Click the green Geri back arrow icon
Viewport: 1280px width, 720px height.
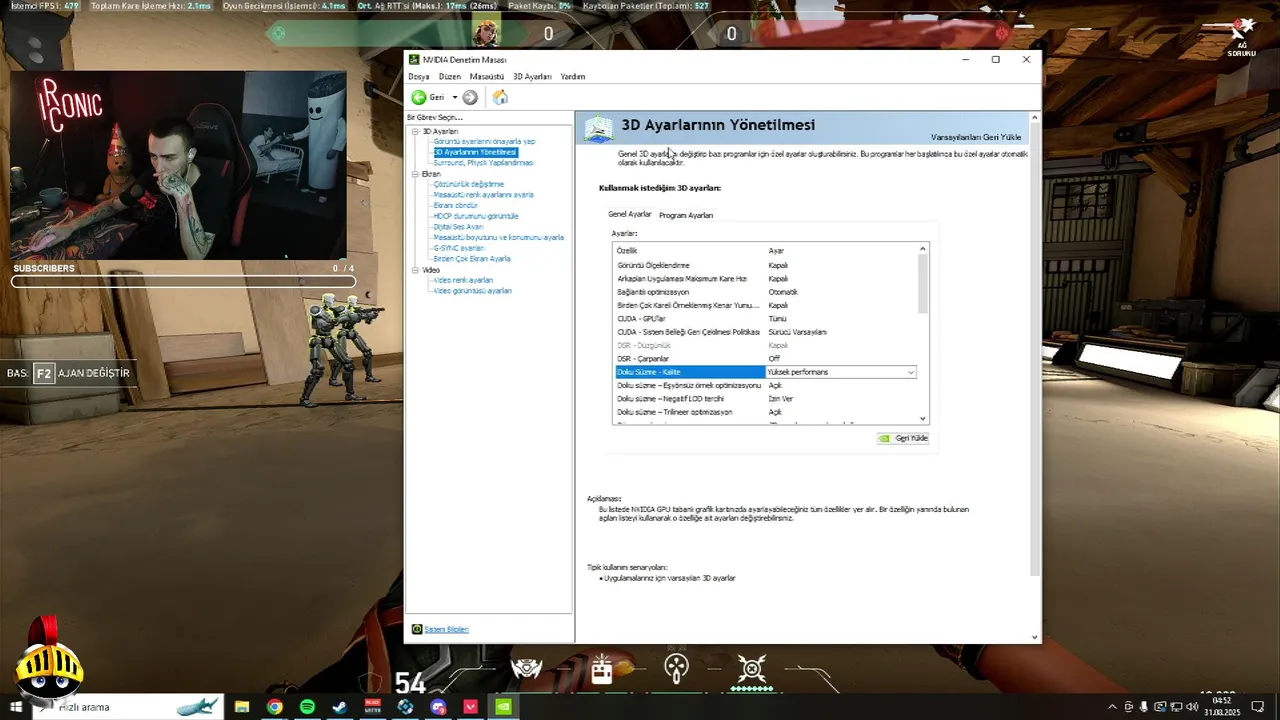point(419,97)
